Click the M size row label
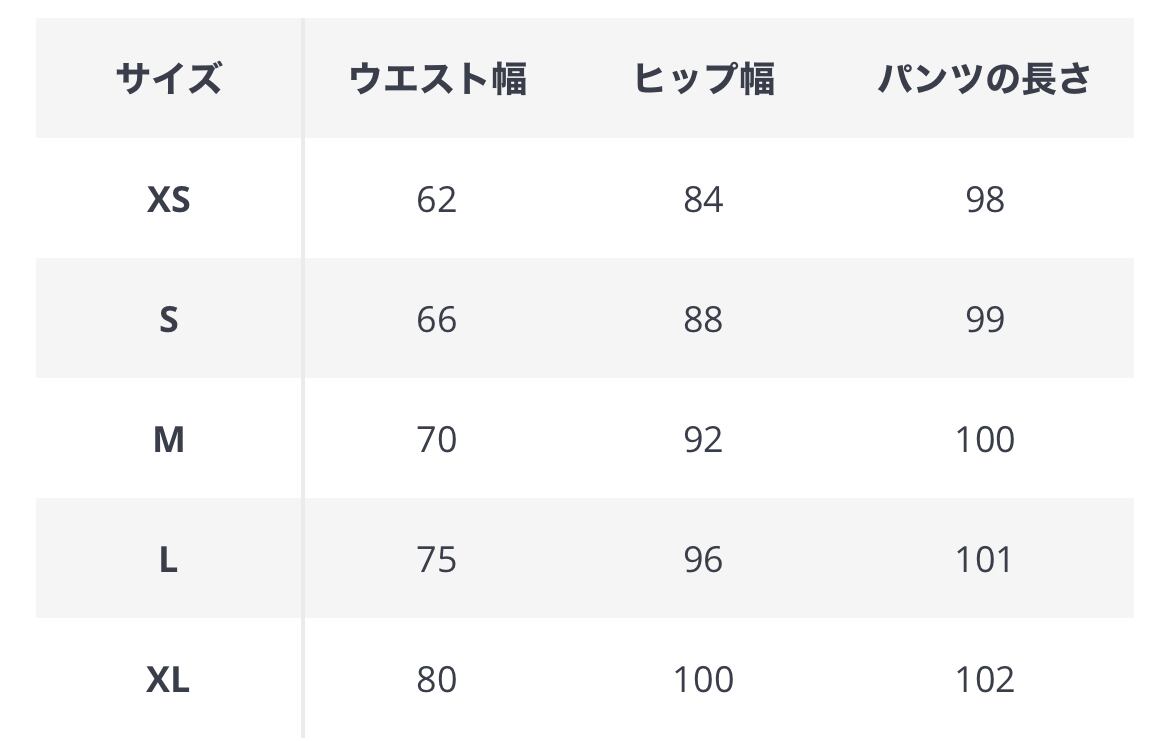 [x=168, y=440]
